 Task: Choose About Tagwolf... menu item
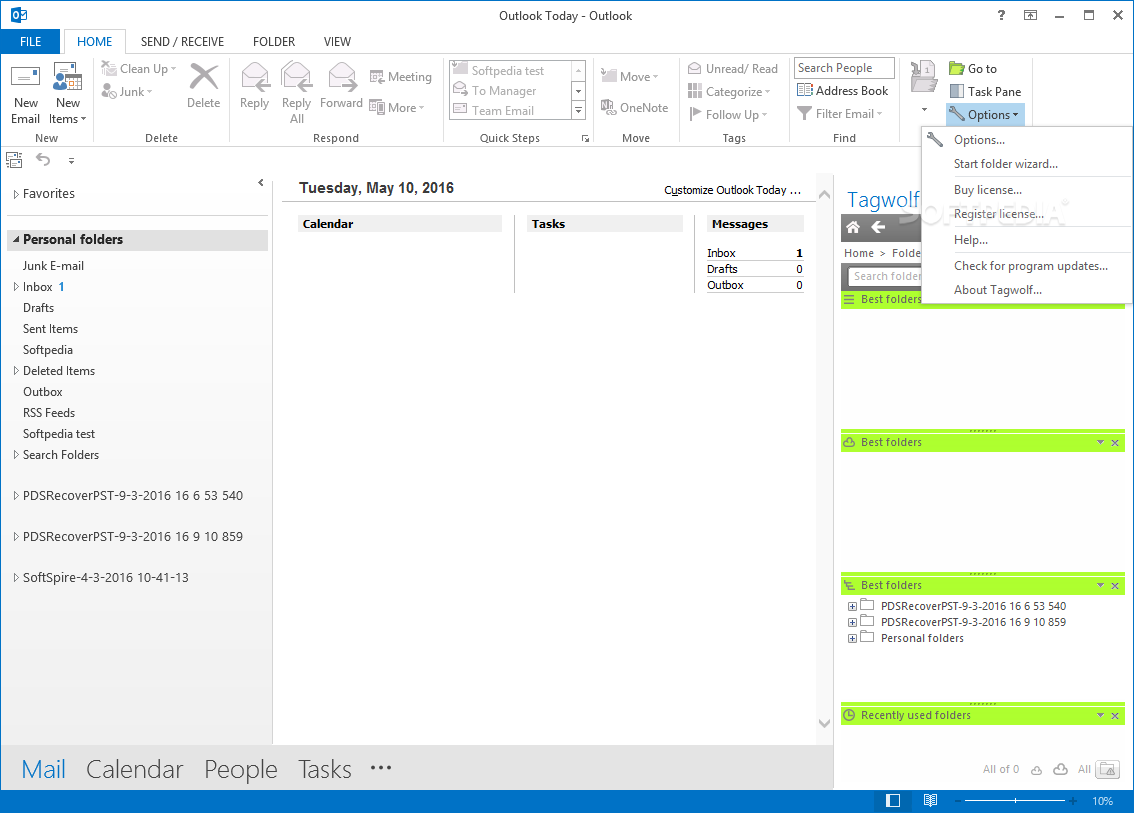coord(1027,290)
